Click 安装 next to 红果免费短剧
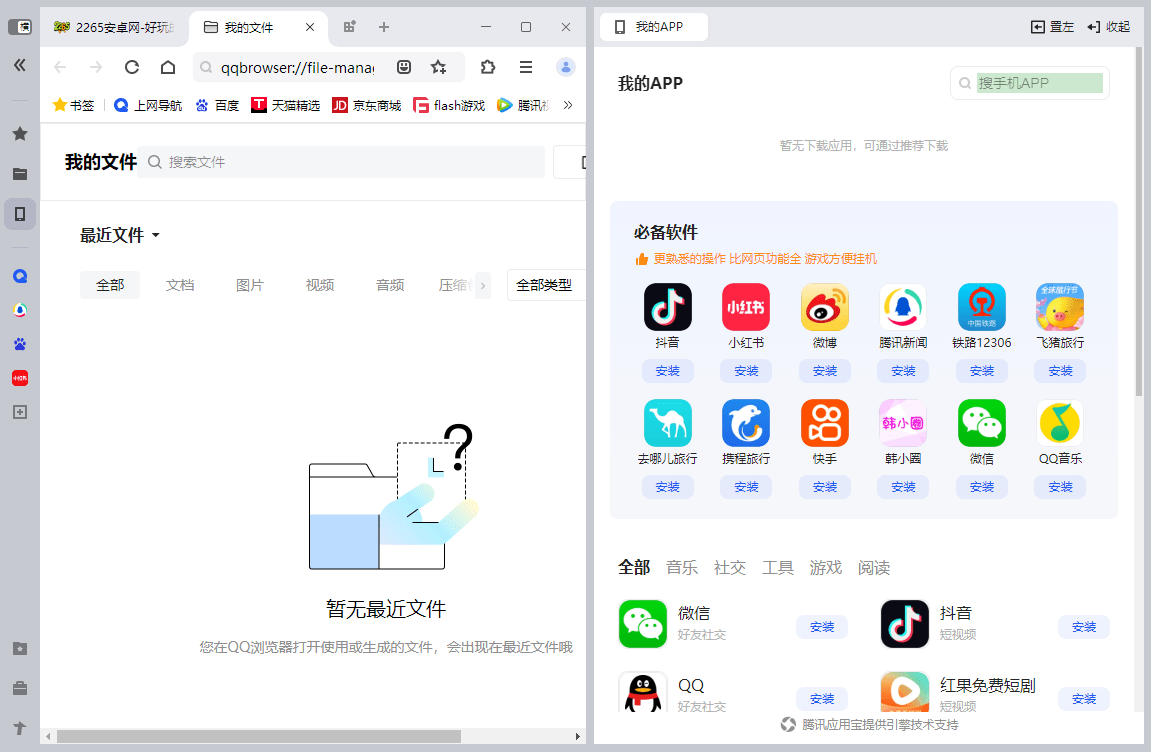The image size is (1151, 752). pos(1083,699)
